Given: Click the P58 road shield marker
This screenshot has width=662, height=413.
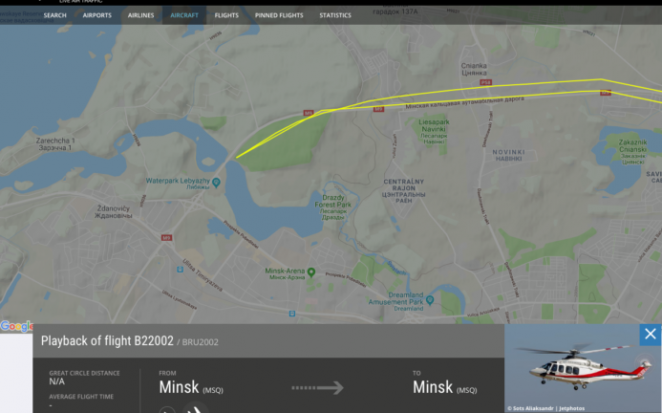Looking at the screenshot, I should pyautogui.click(x=486, y=82).
